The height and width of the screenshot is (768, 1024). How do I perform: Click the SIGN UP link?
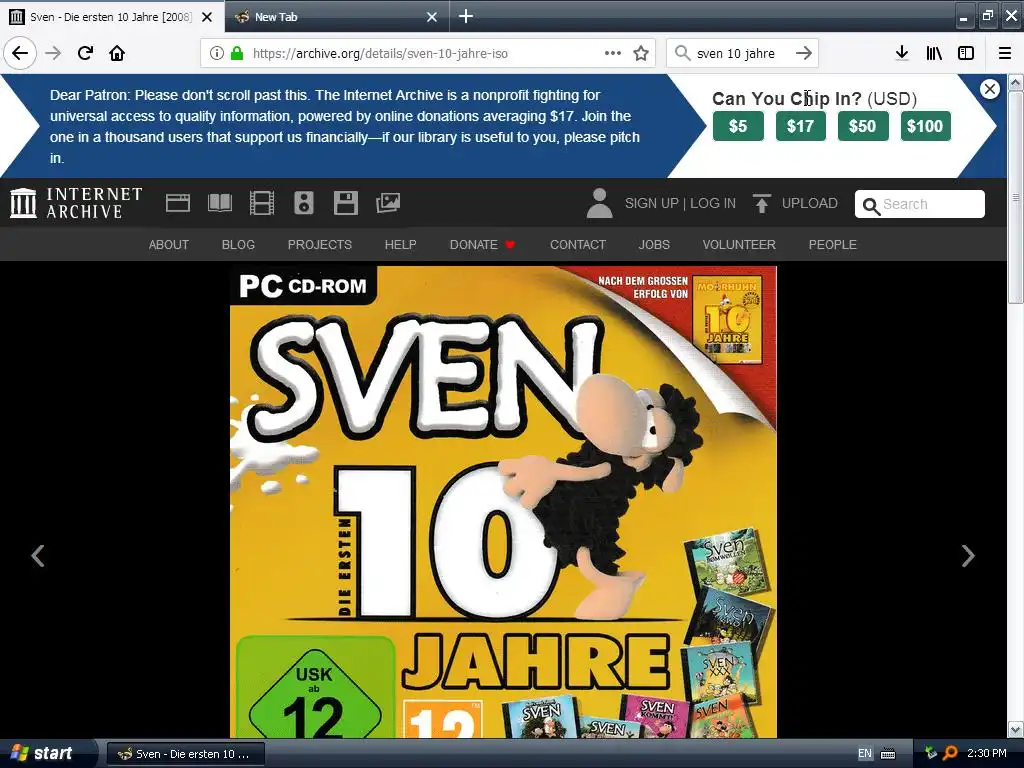click(652, 203)
